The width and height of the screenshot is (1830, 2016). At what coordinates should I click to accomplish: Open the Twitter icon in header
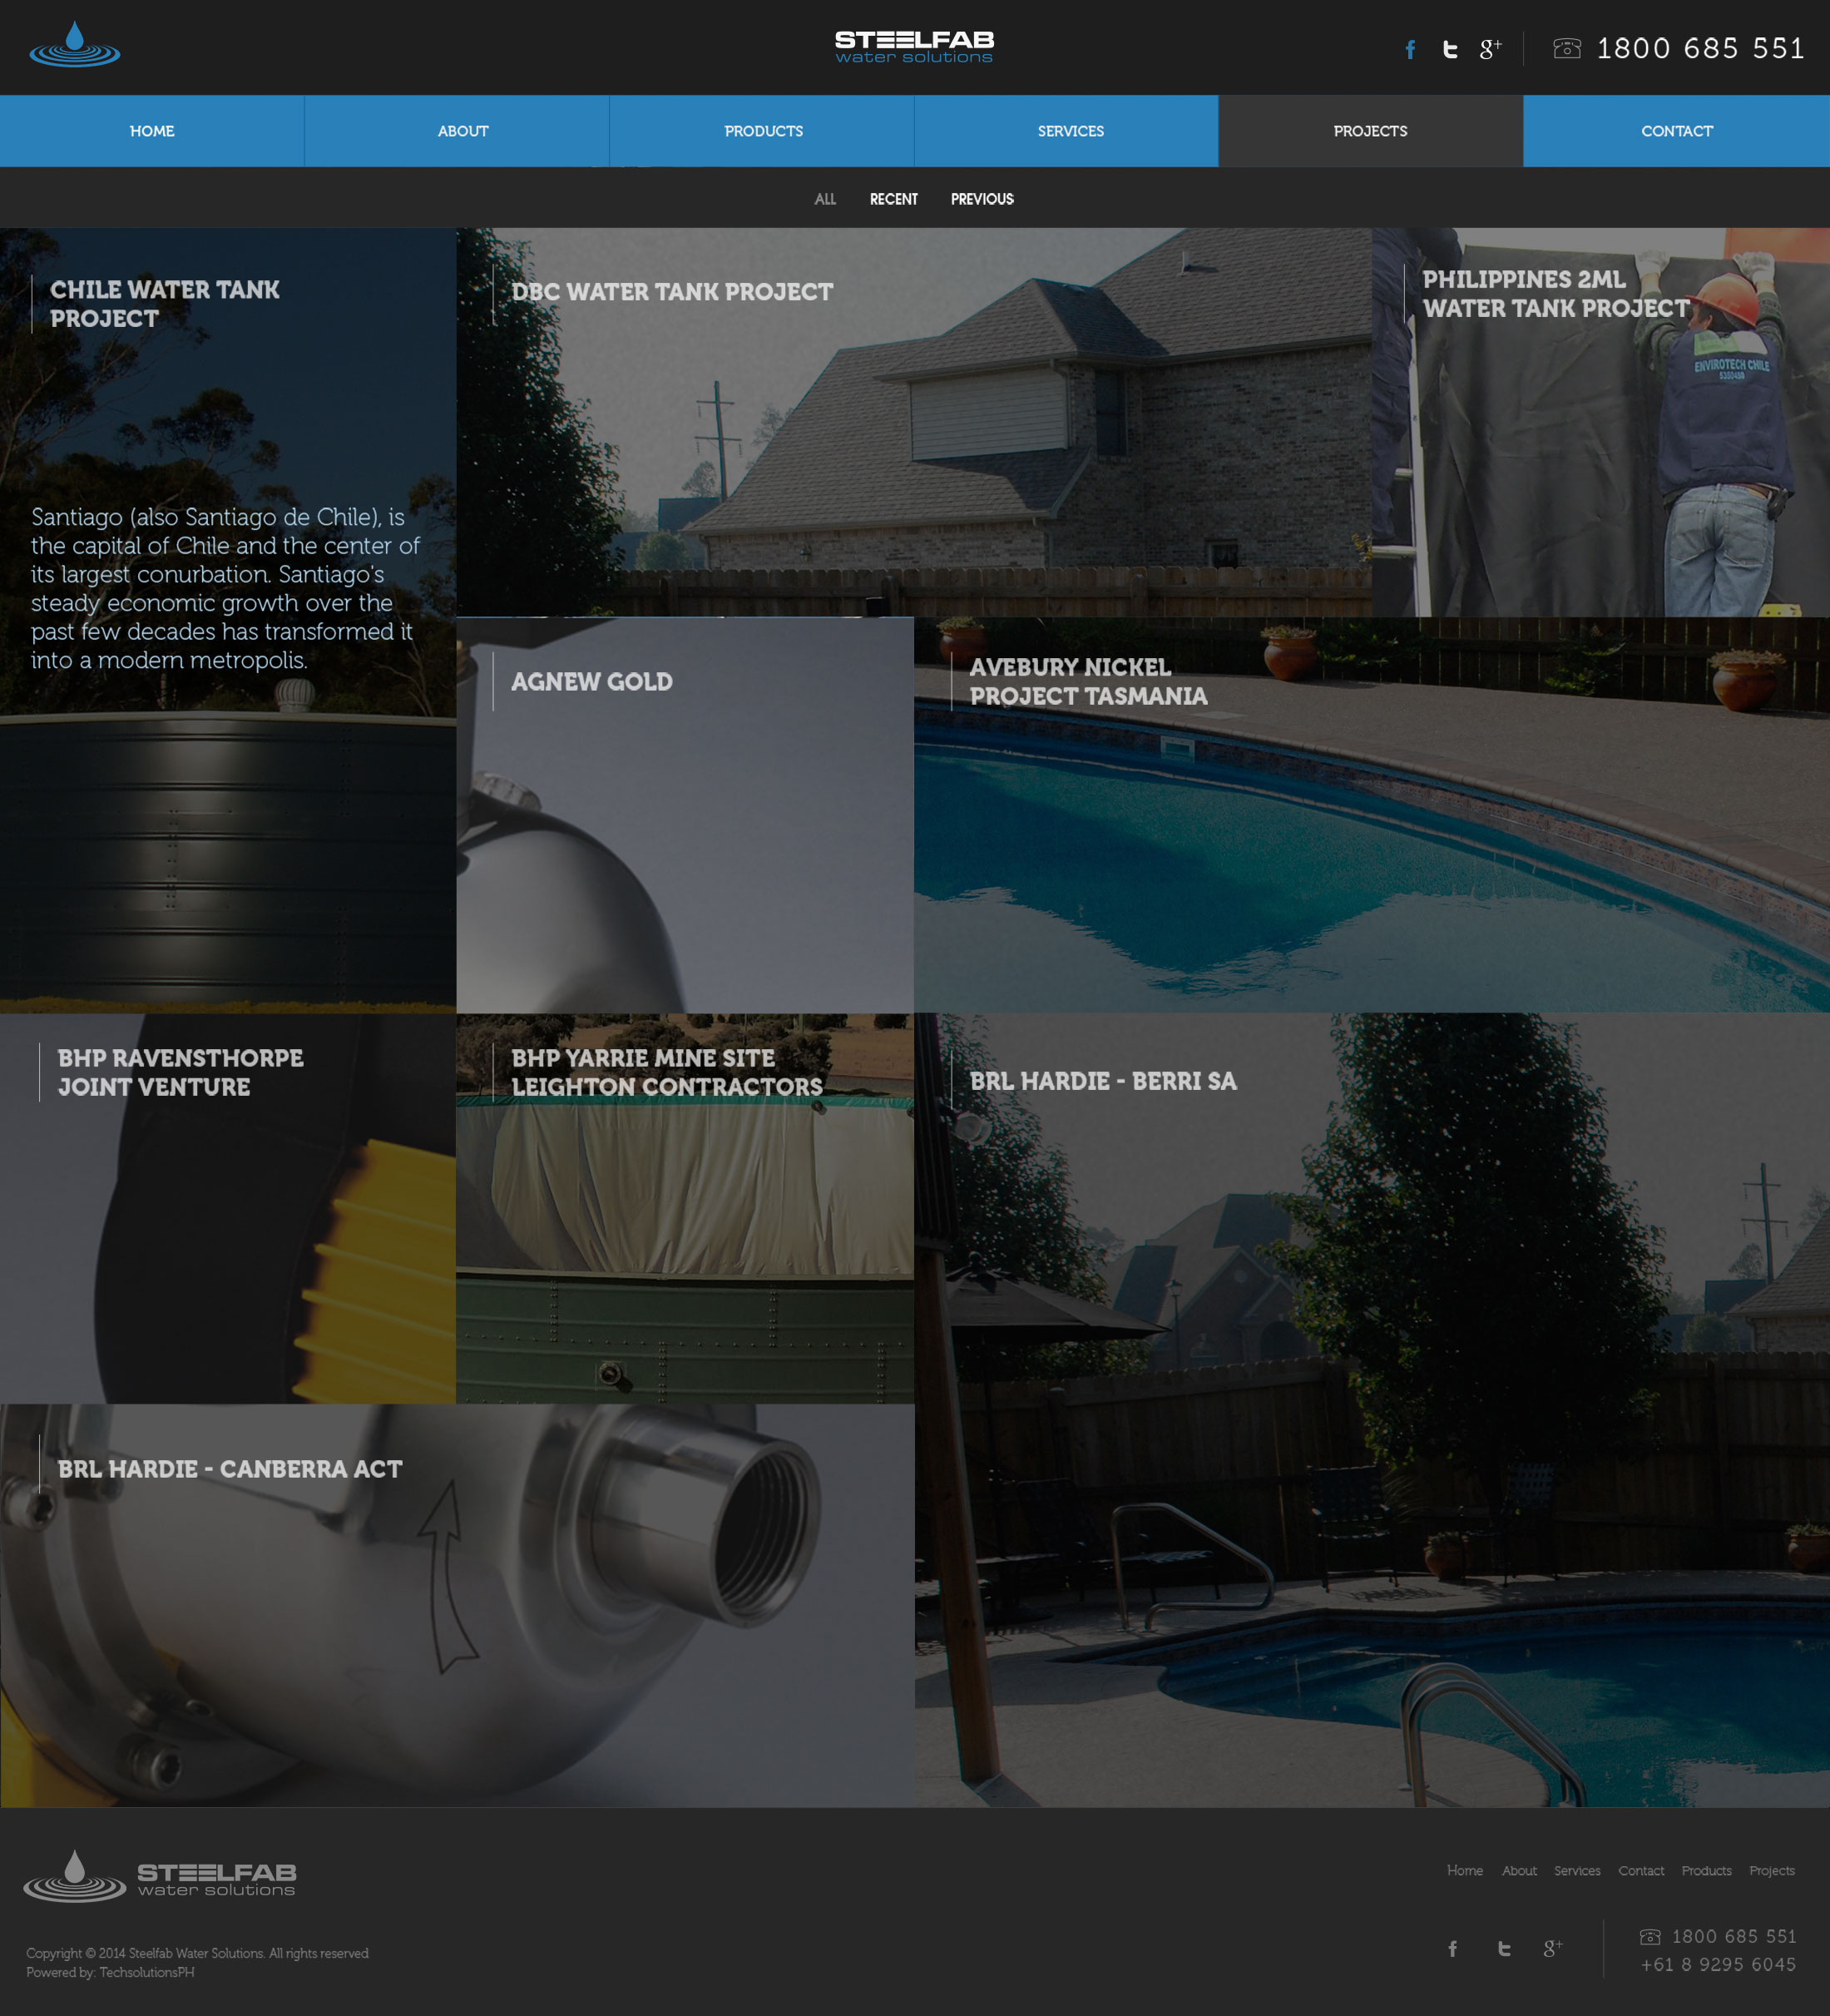1450,49
